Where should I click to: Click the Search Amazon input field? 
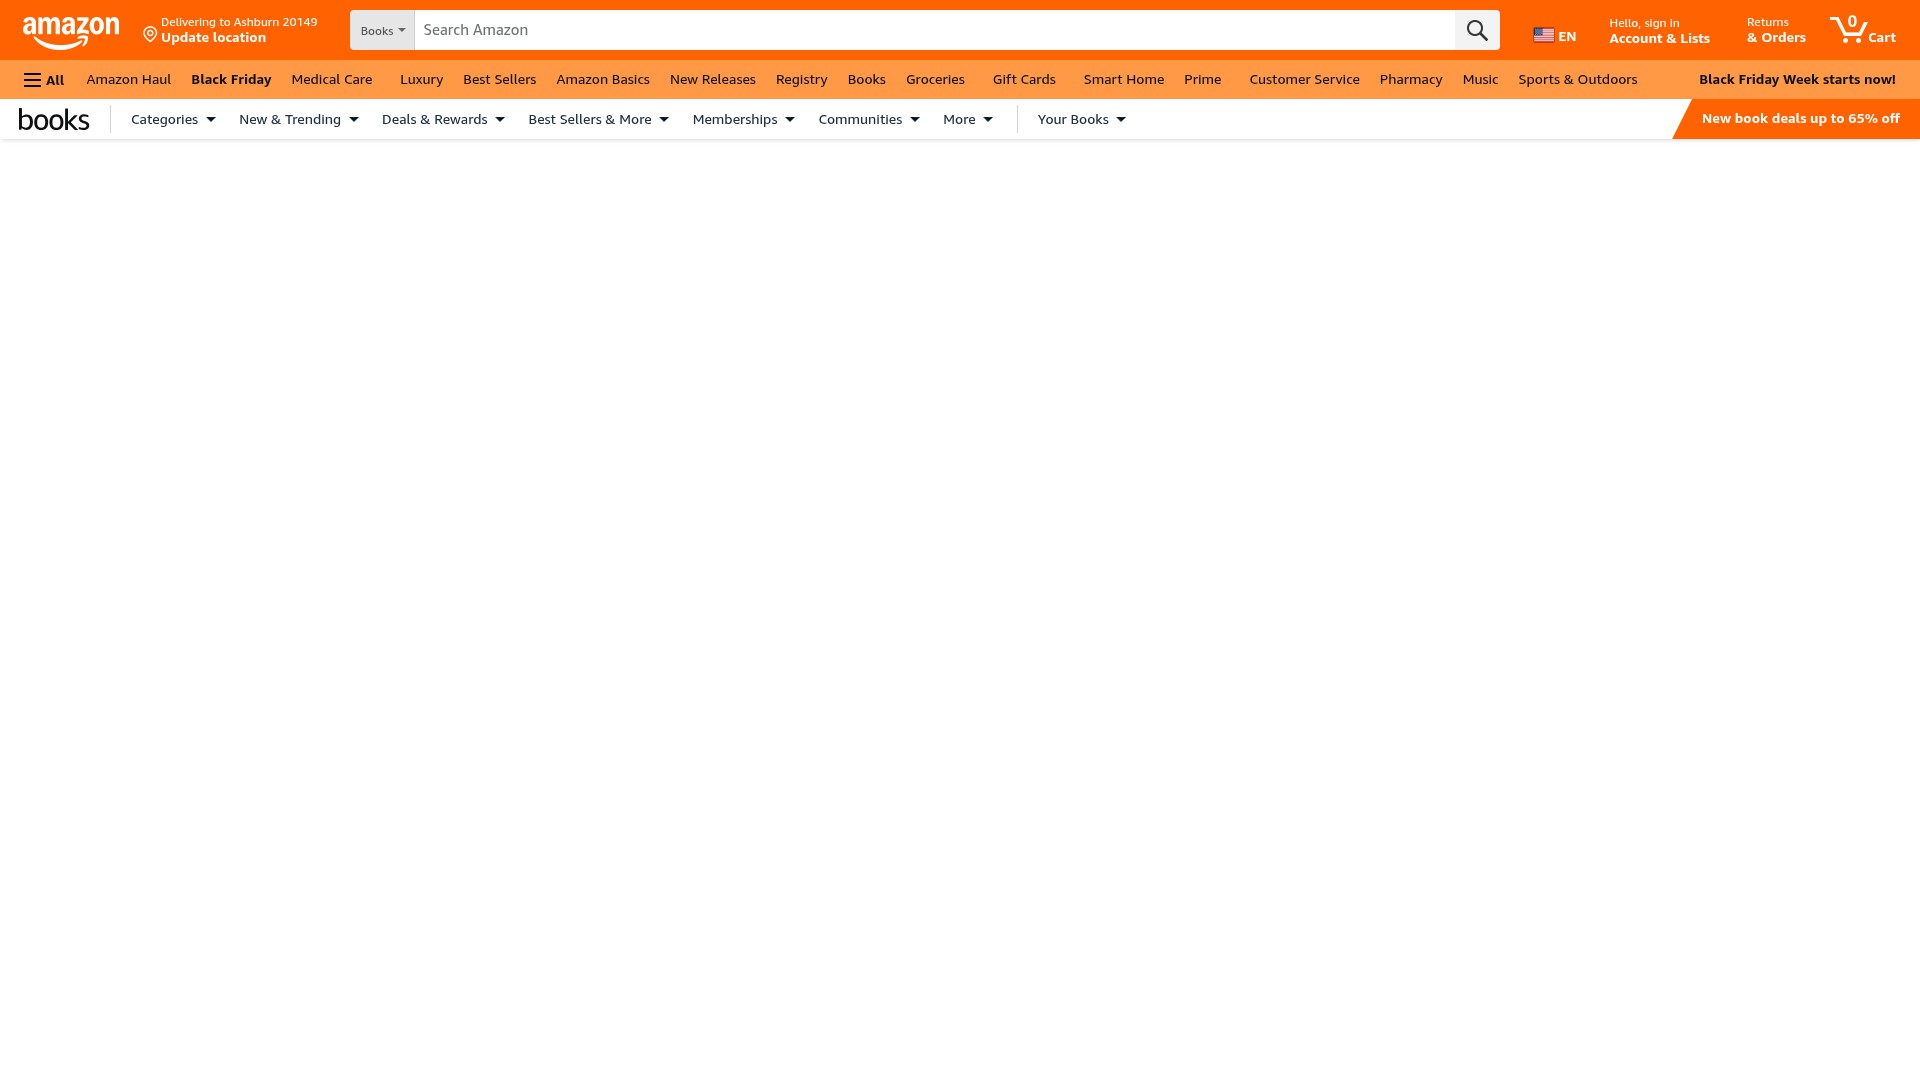tap(934, 30)
